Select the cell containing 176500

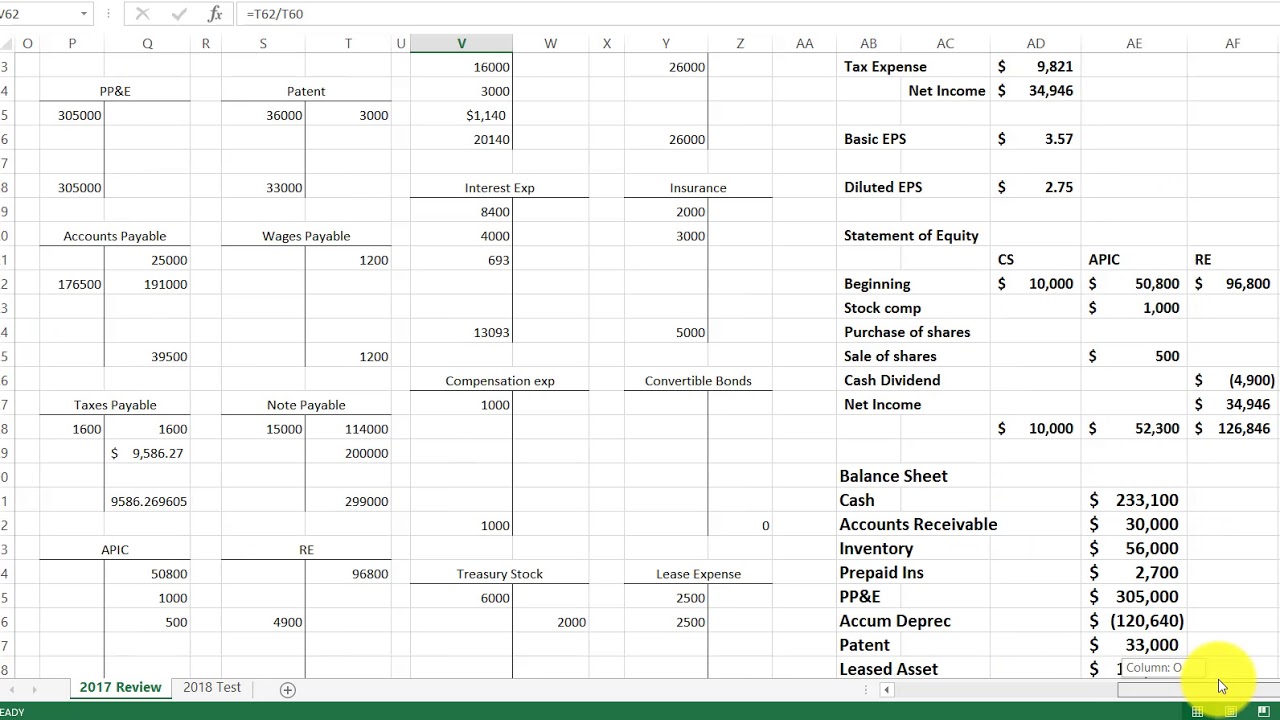click(x=72, y=284)
